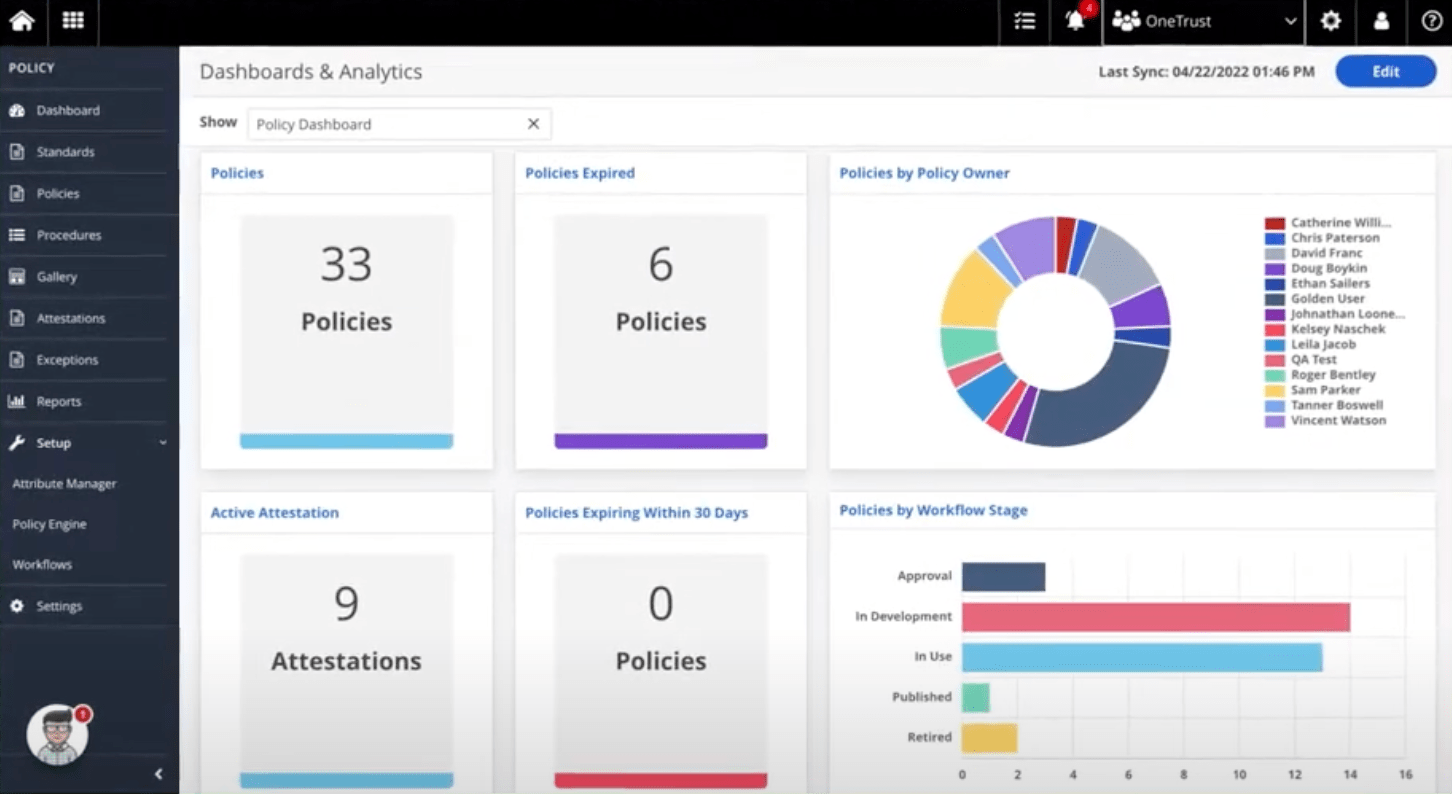The image size is (1452, 794).
Task: Click the settings gear icon
Action: tap(1330, 21)
